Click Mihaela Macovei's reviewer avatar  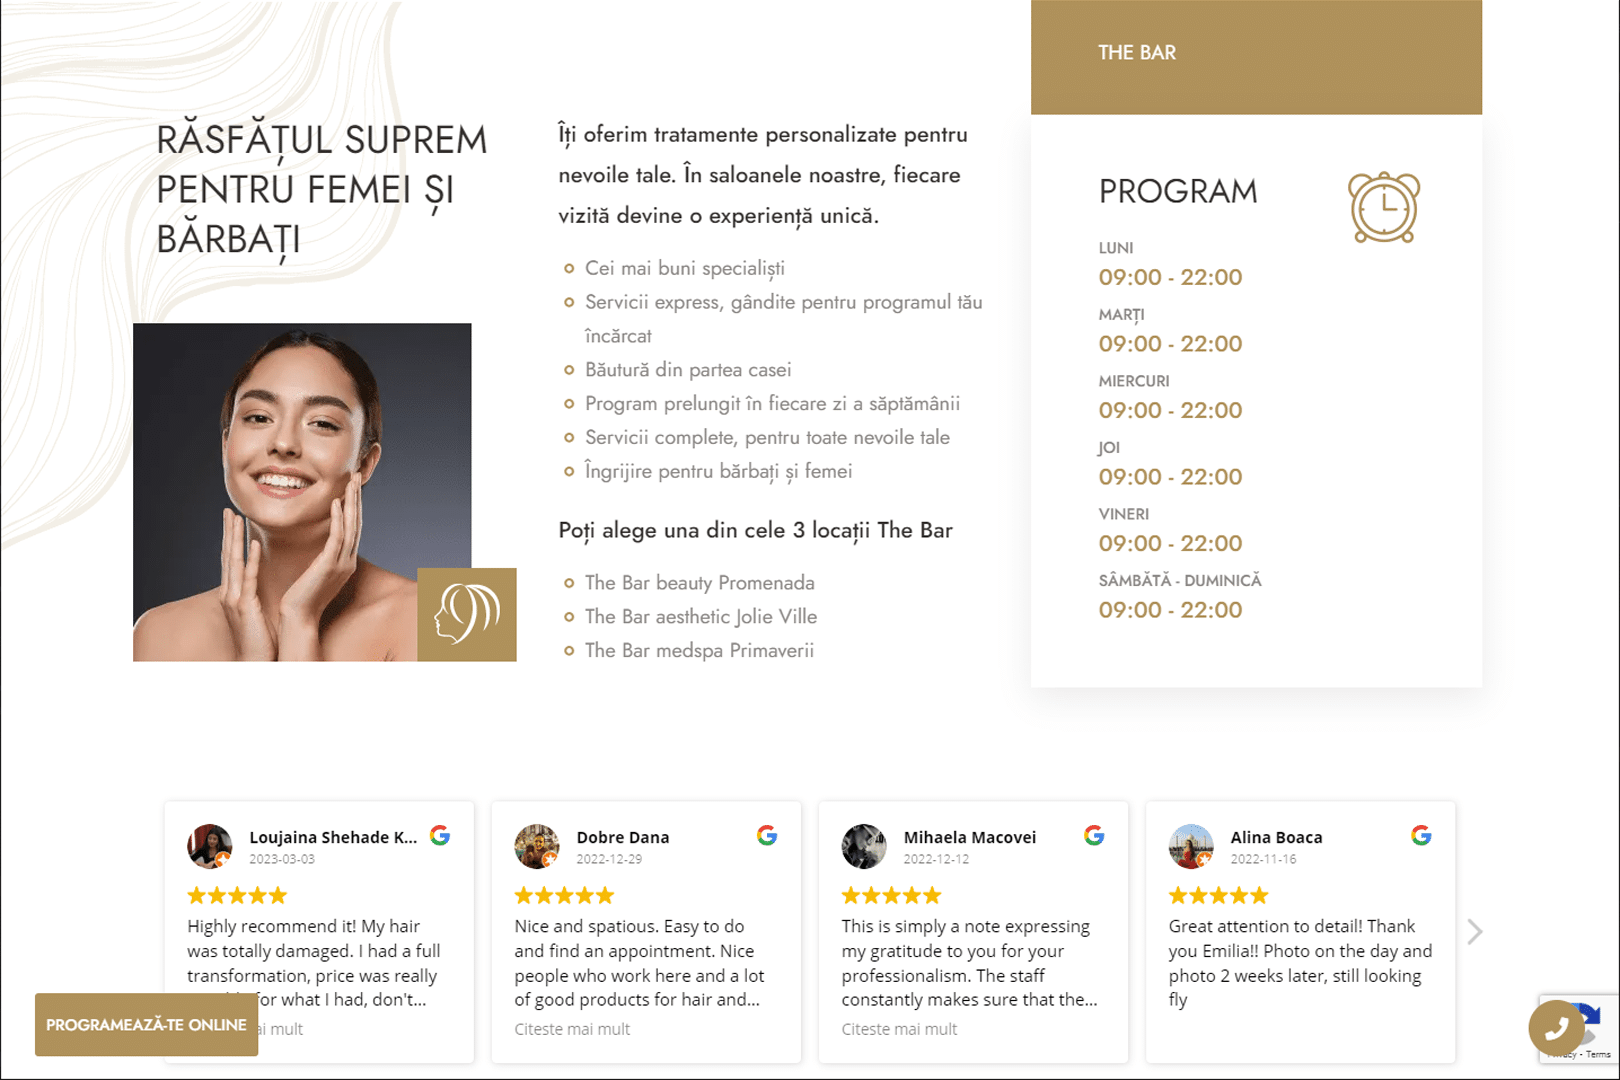pyautogui.click(x=864, y=846)
